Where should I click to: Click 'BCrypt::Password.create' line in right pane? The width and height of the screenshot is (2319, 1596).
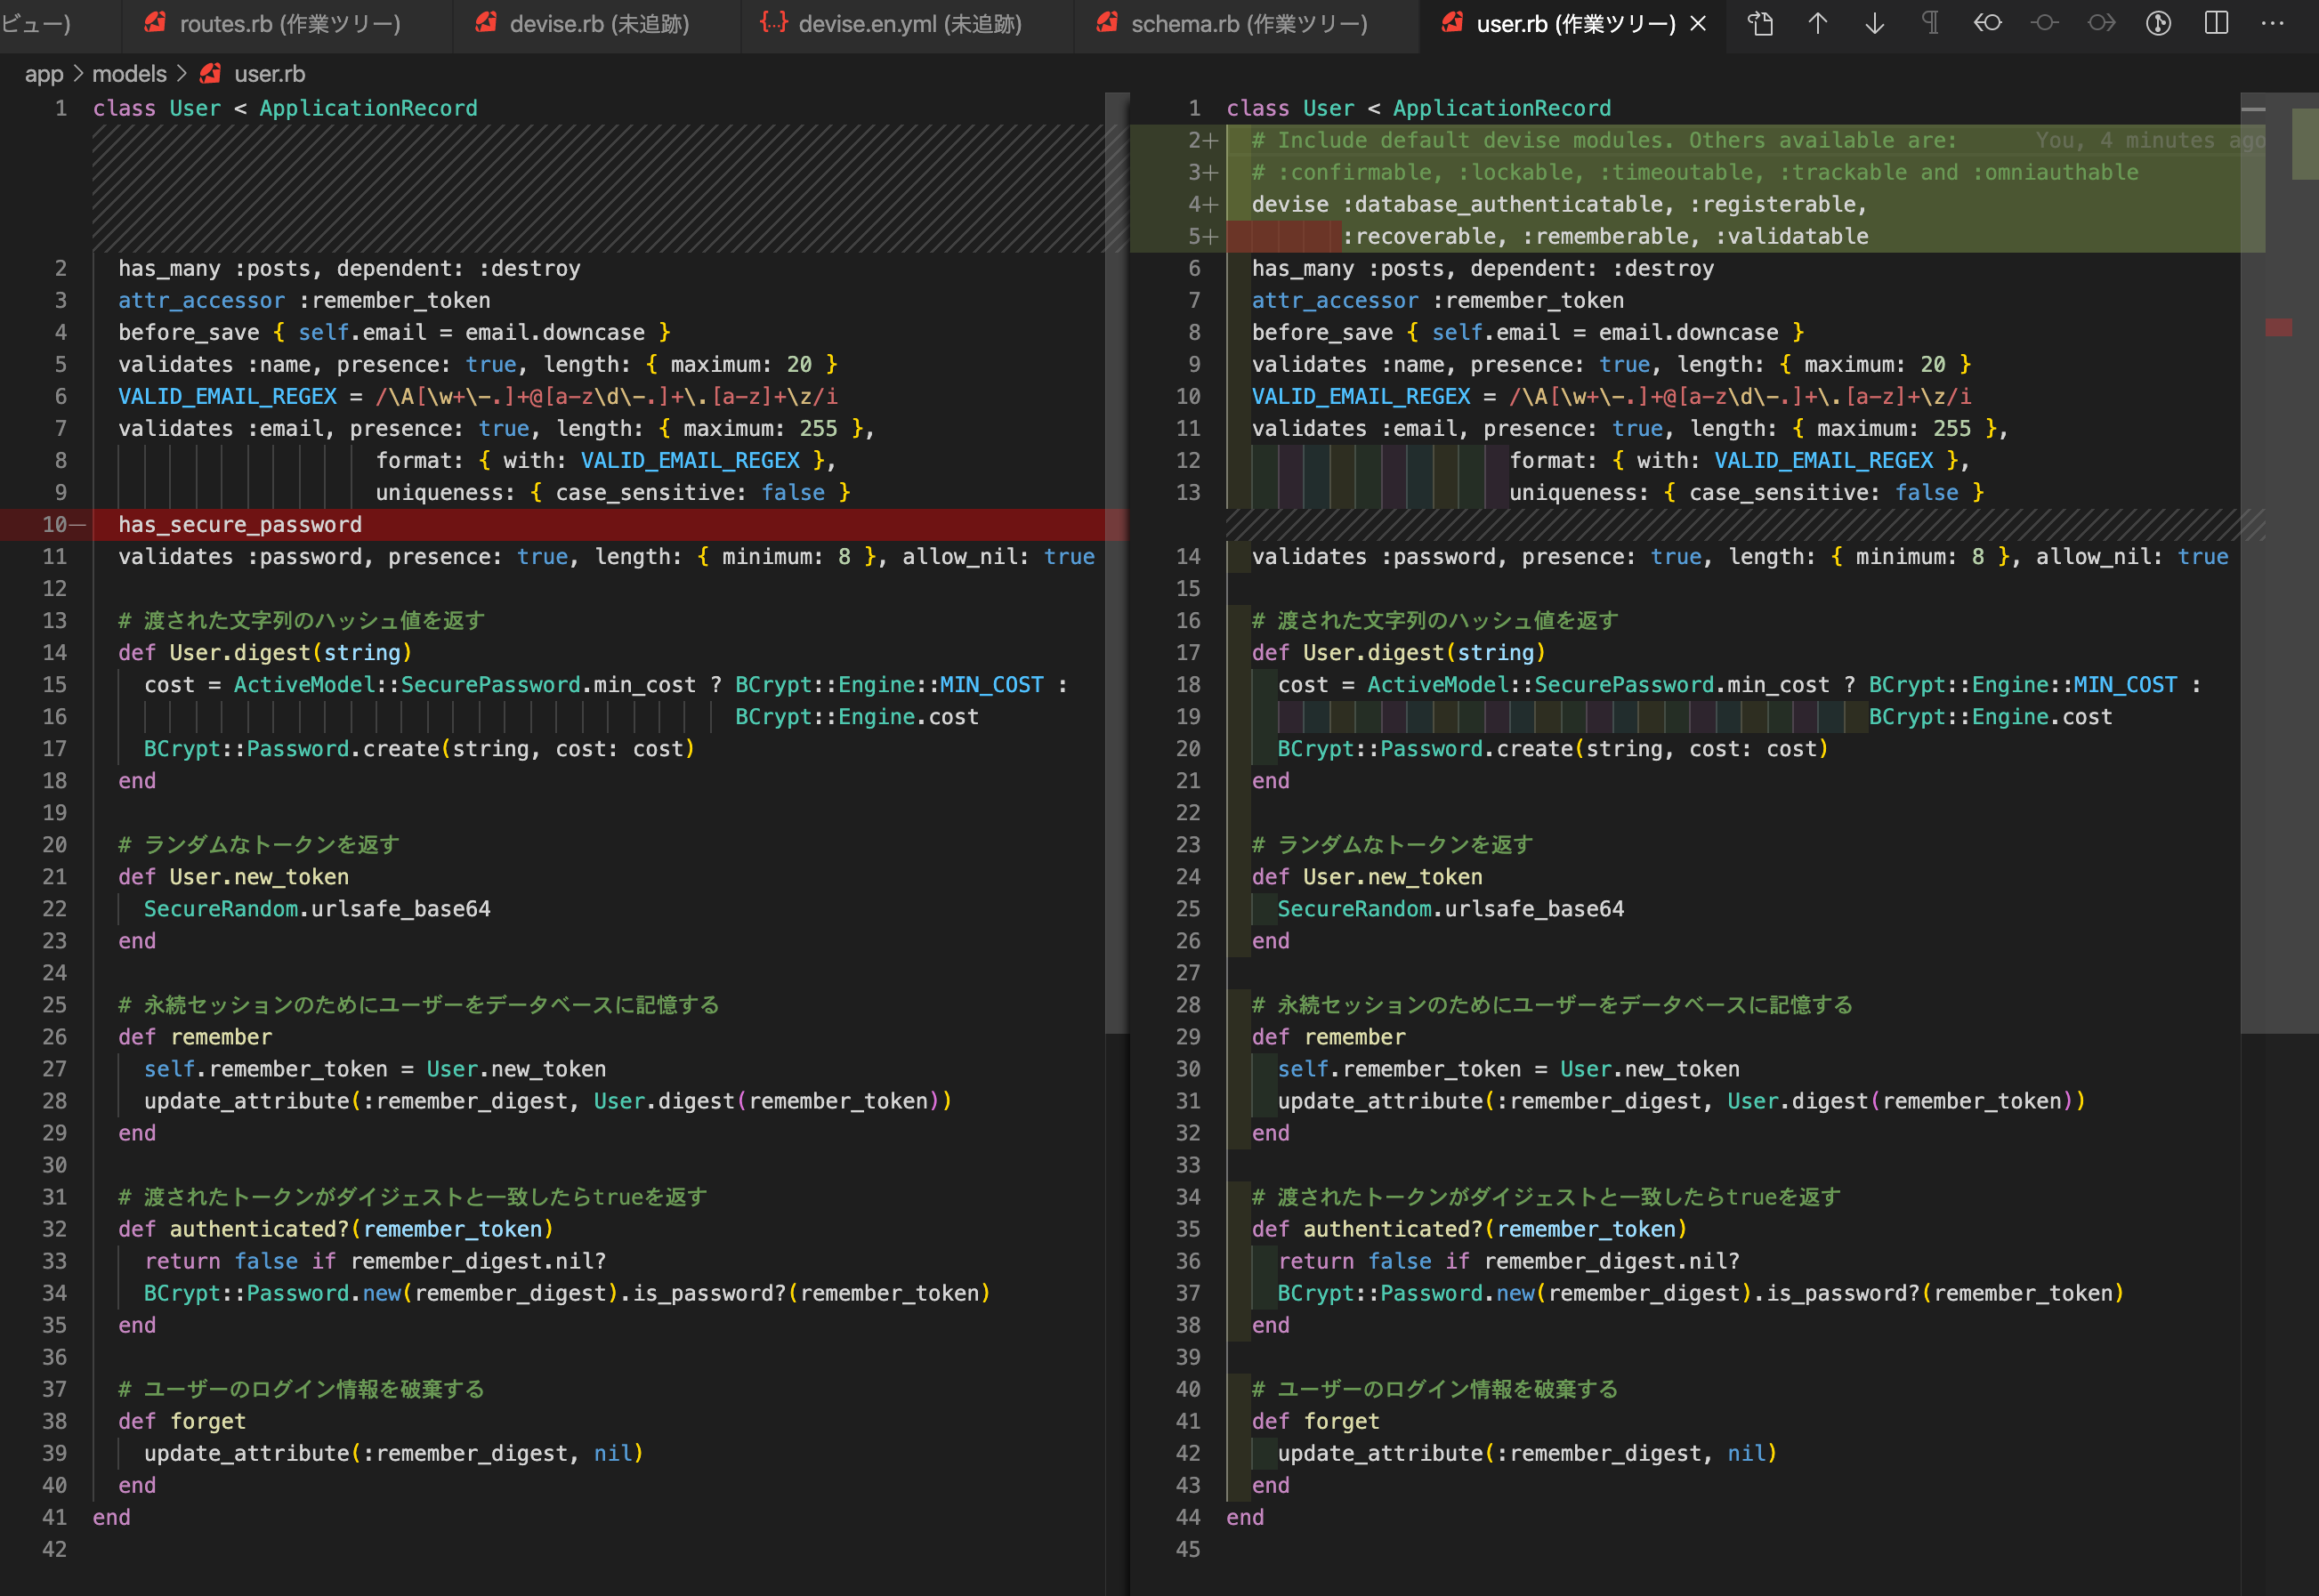pos(1553,749)
